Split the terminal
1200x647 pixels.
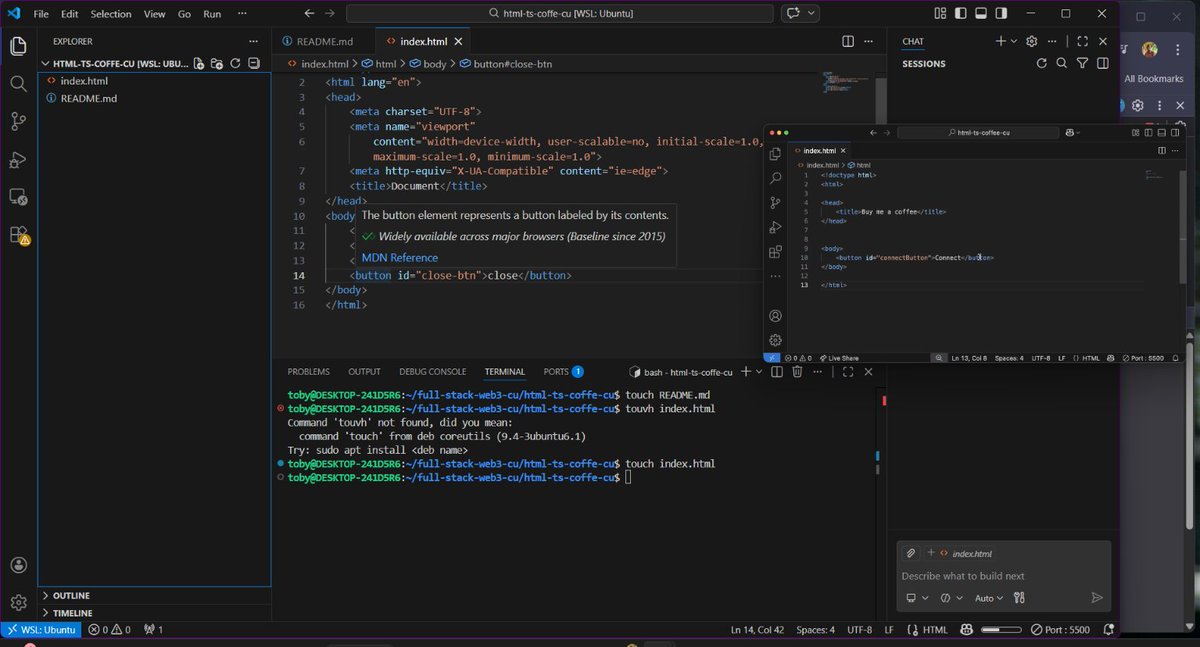click(x=776, y=371)
